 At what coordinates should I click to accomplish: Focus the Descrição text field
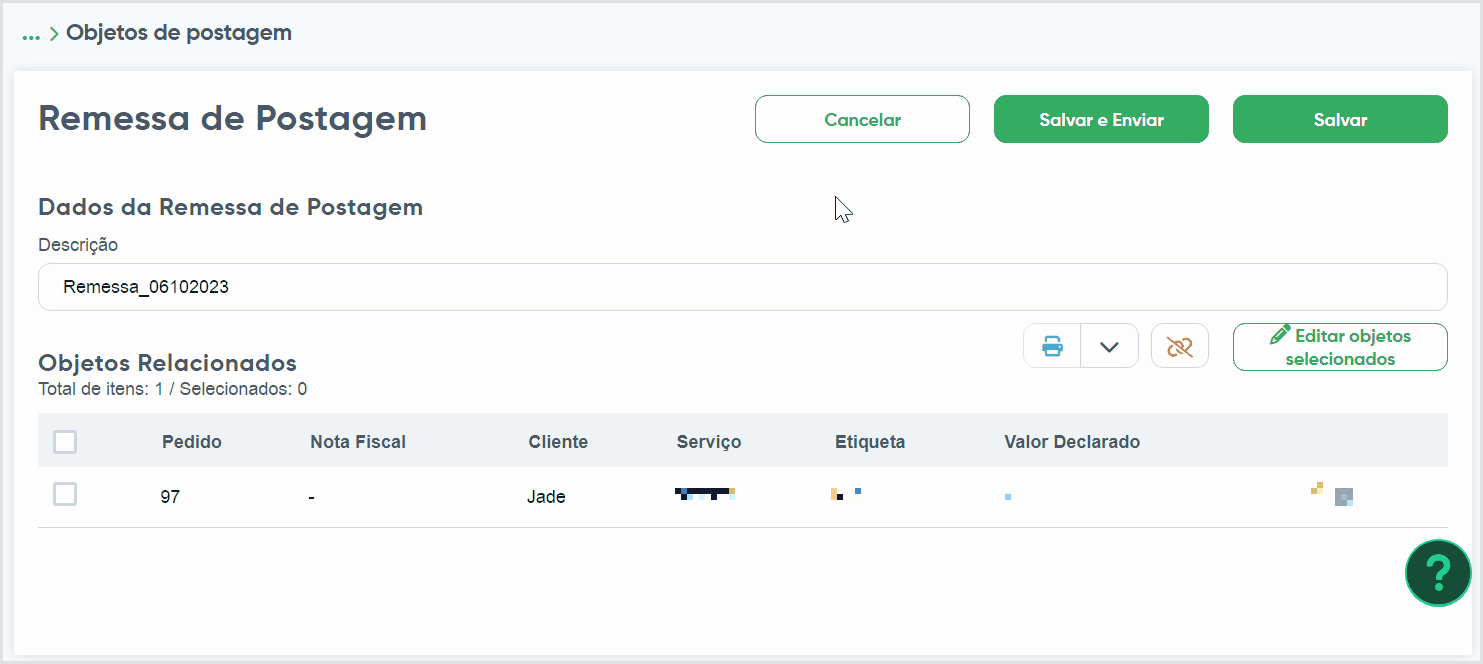coord(742,287)
